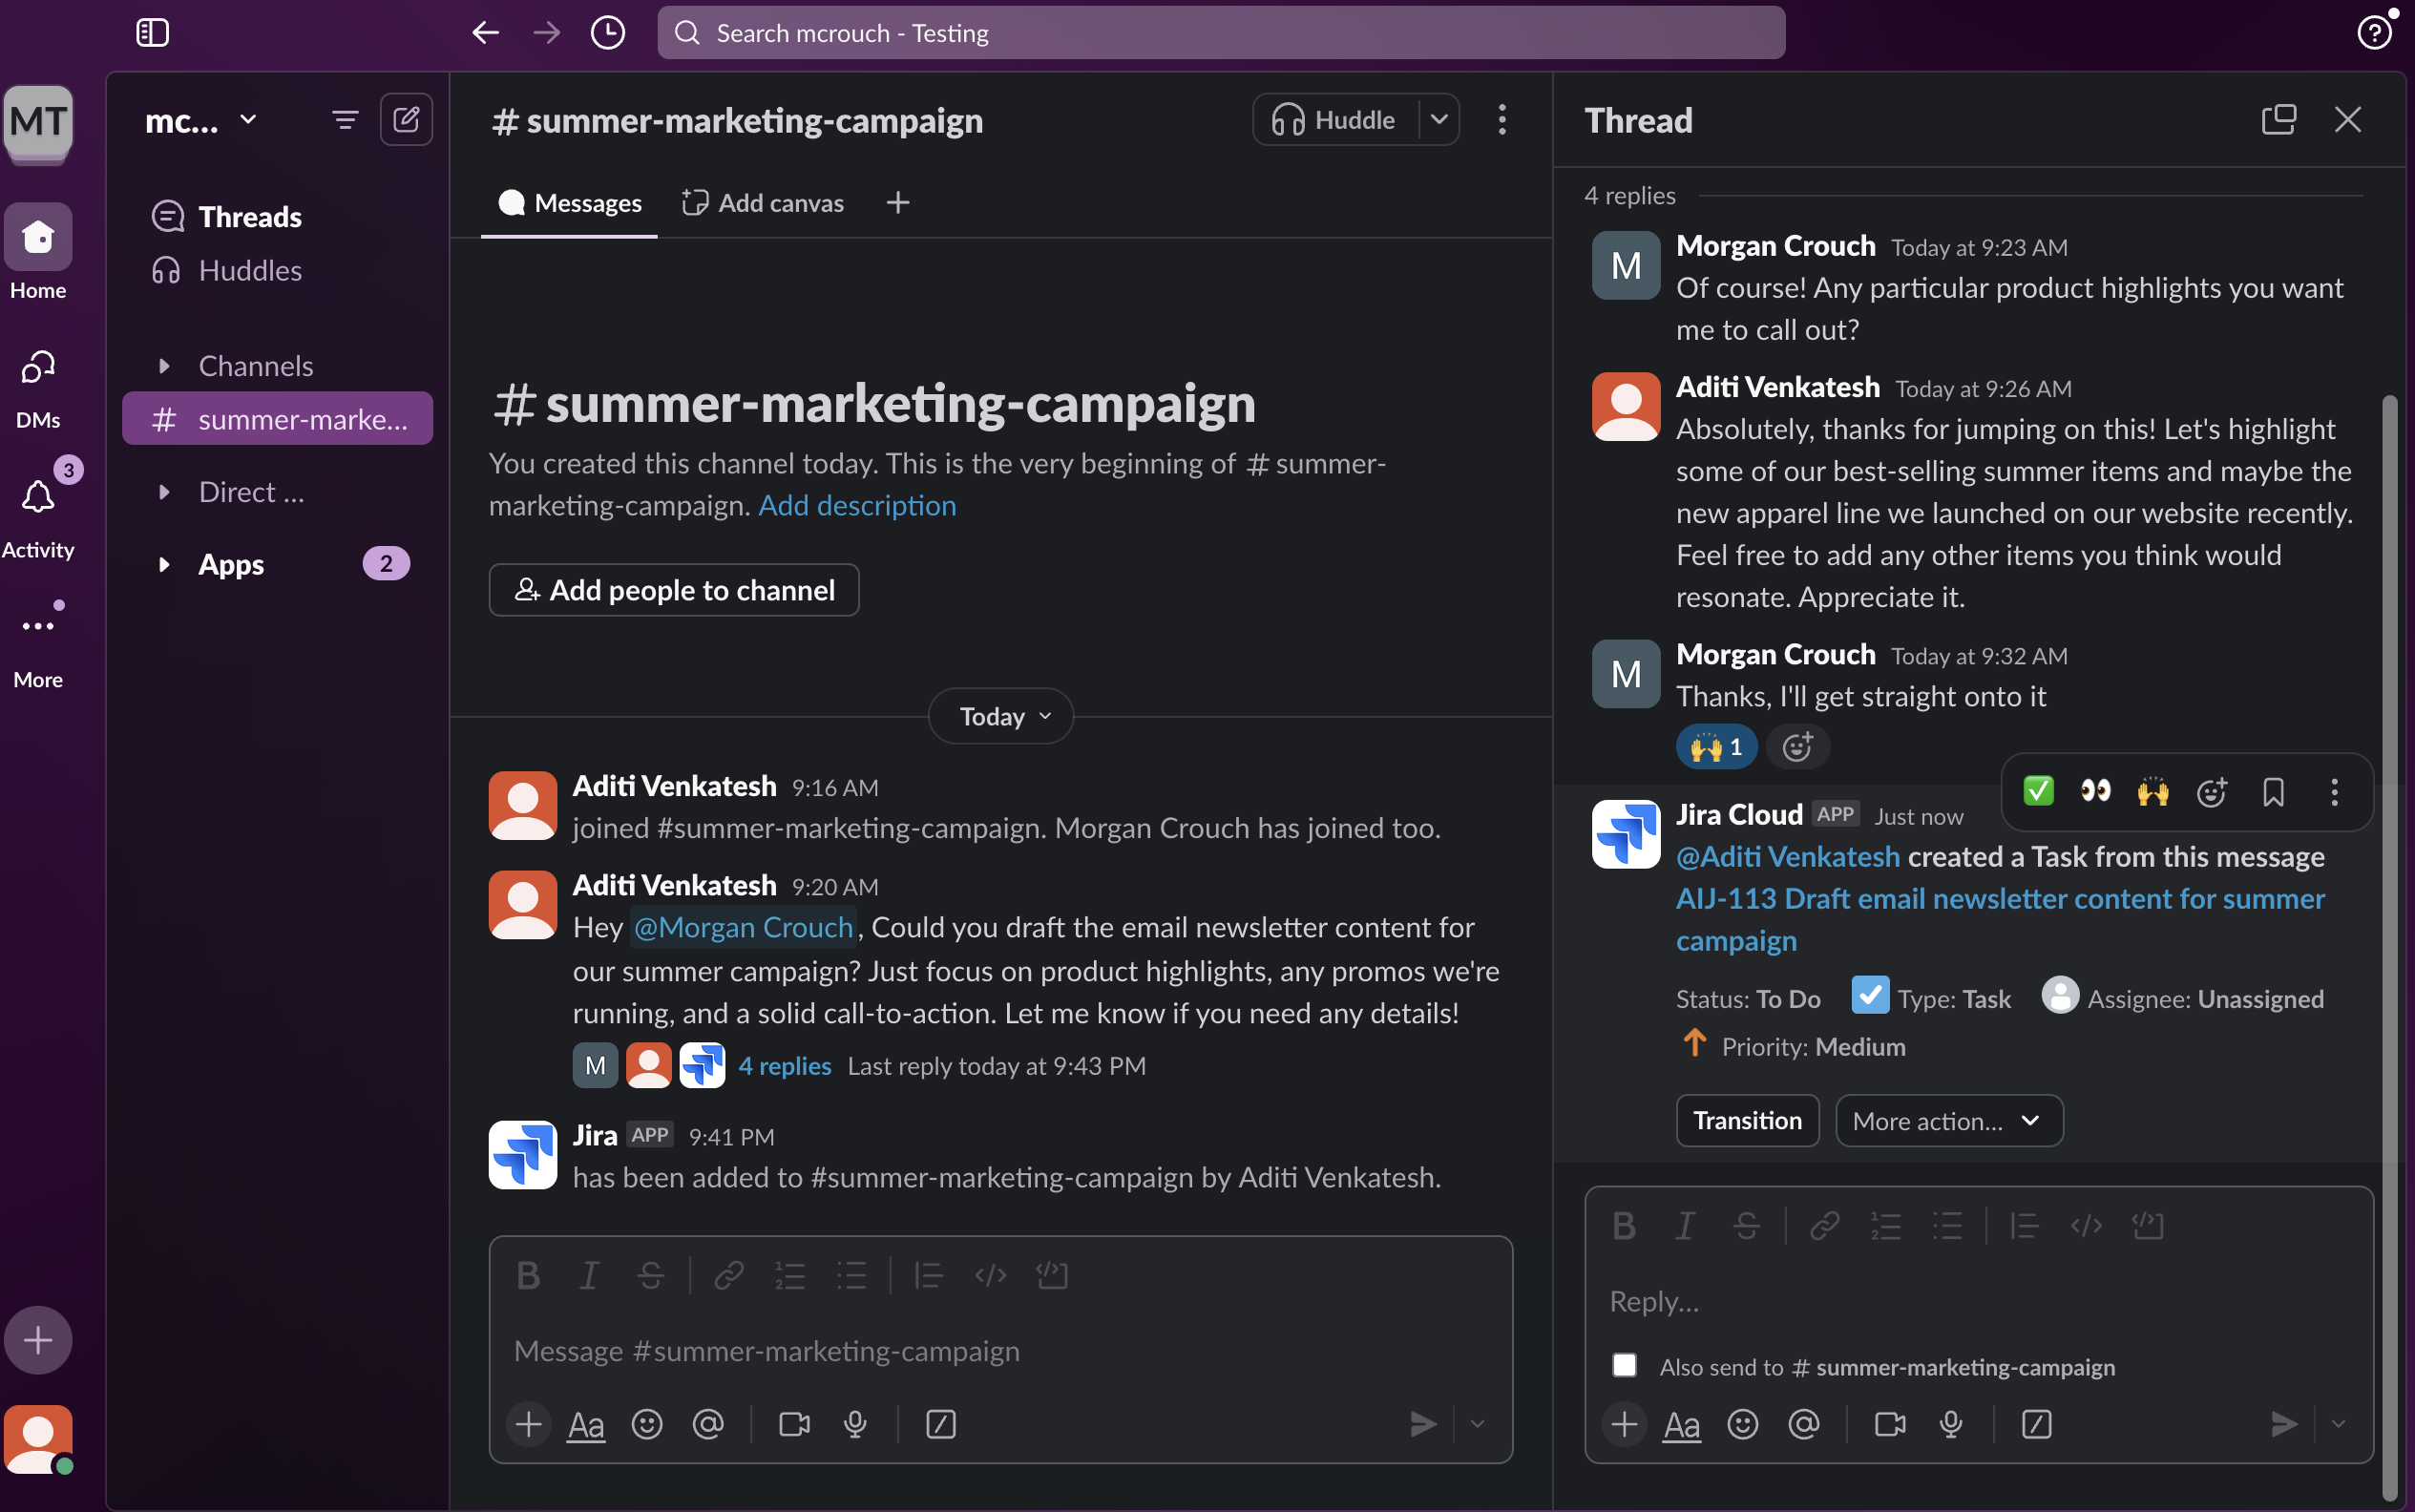React with the eyes emoji on Jira message
Screen dimensions: 2415x1512
click(x=2096, y=792)
